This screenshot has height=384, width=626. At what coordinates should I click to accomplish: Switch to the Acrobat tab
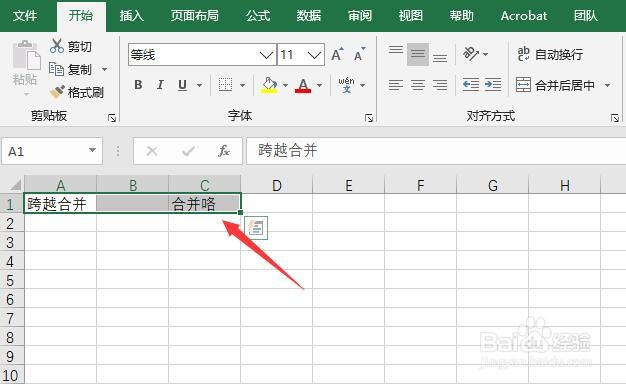pos(524,16)
